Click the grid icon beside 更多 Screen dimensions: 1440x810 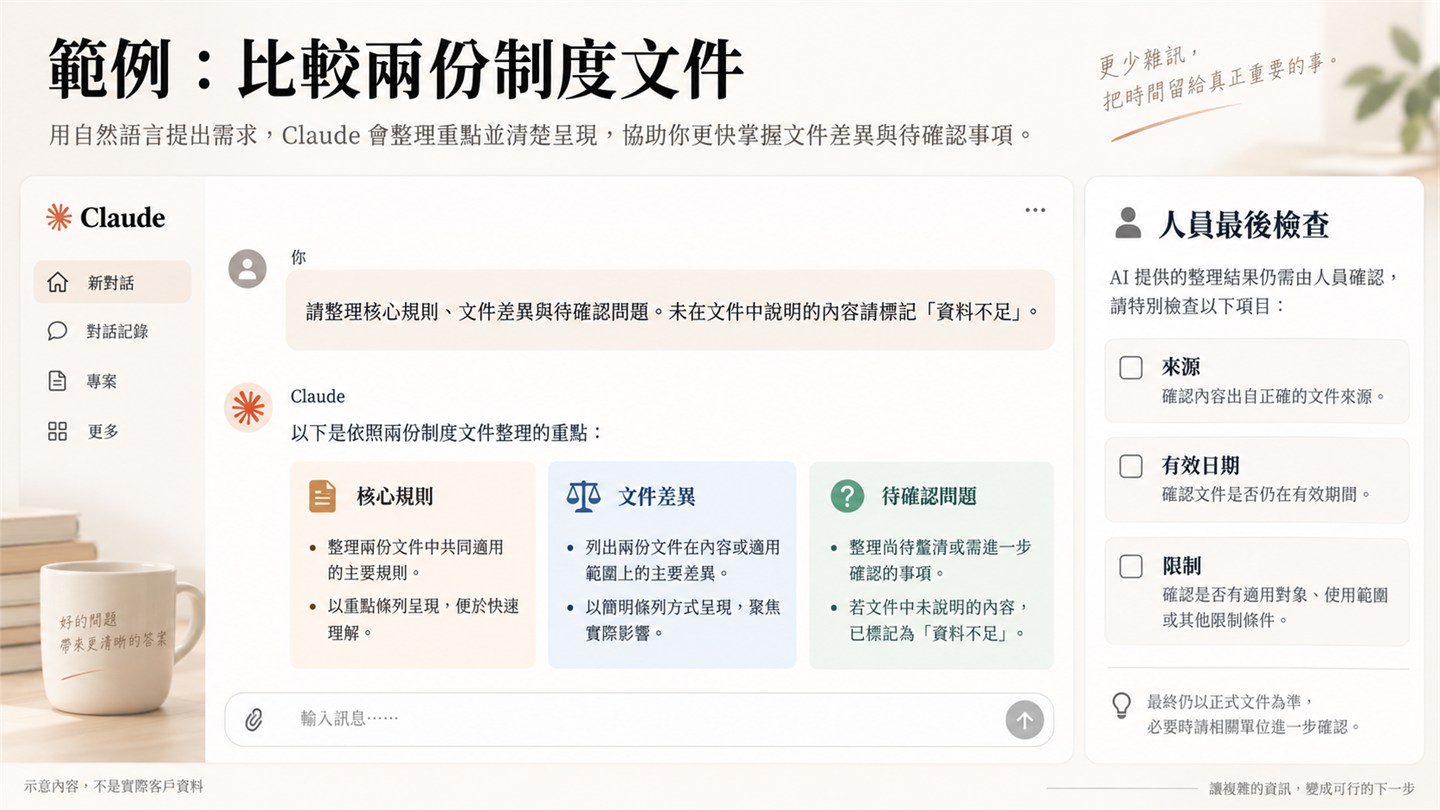point(58,431)
